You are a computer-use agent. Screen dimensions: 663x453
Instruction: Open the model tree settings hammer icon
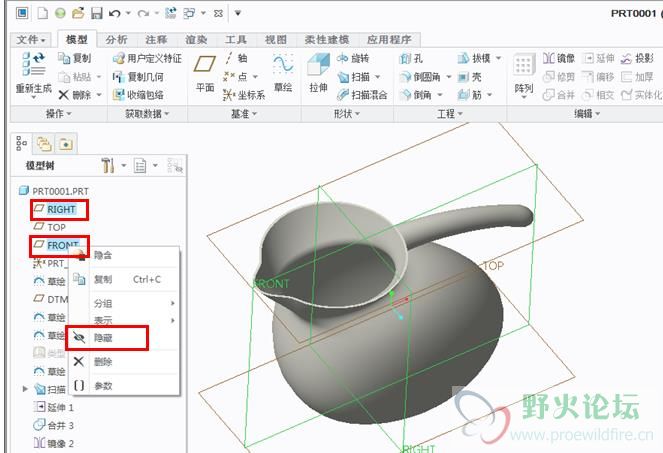108,165
